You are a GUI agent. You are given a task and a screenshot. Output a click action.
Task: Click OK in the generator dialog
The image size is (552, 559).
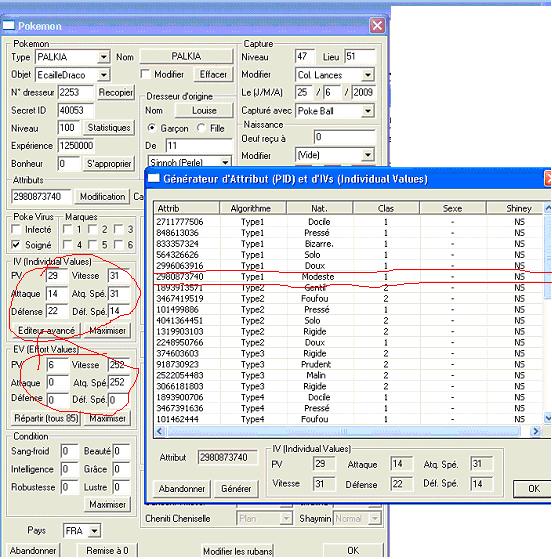(x=533, y=489)
